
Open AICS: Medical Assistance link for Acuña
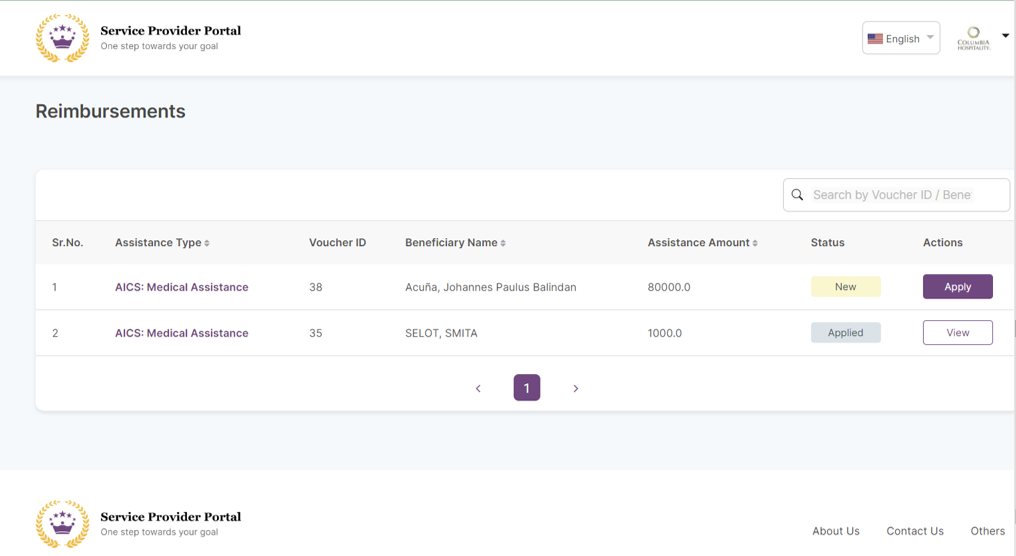click(181, 287)
